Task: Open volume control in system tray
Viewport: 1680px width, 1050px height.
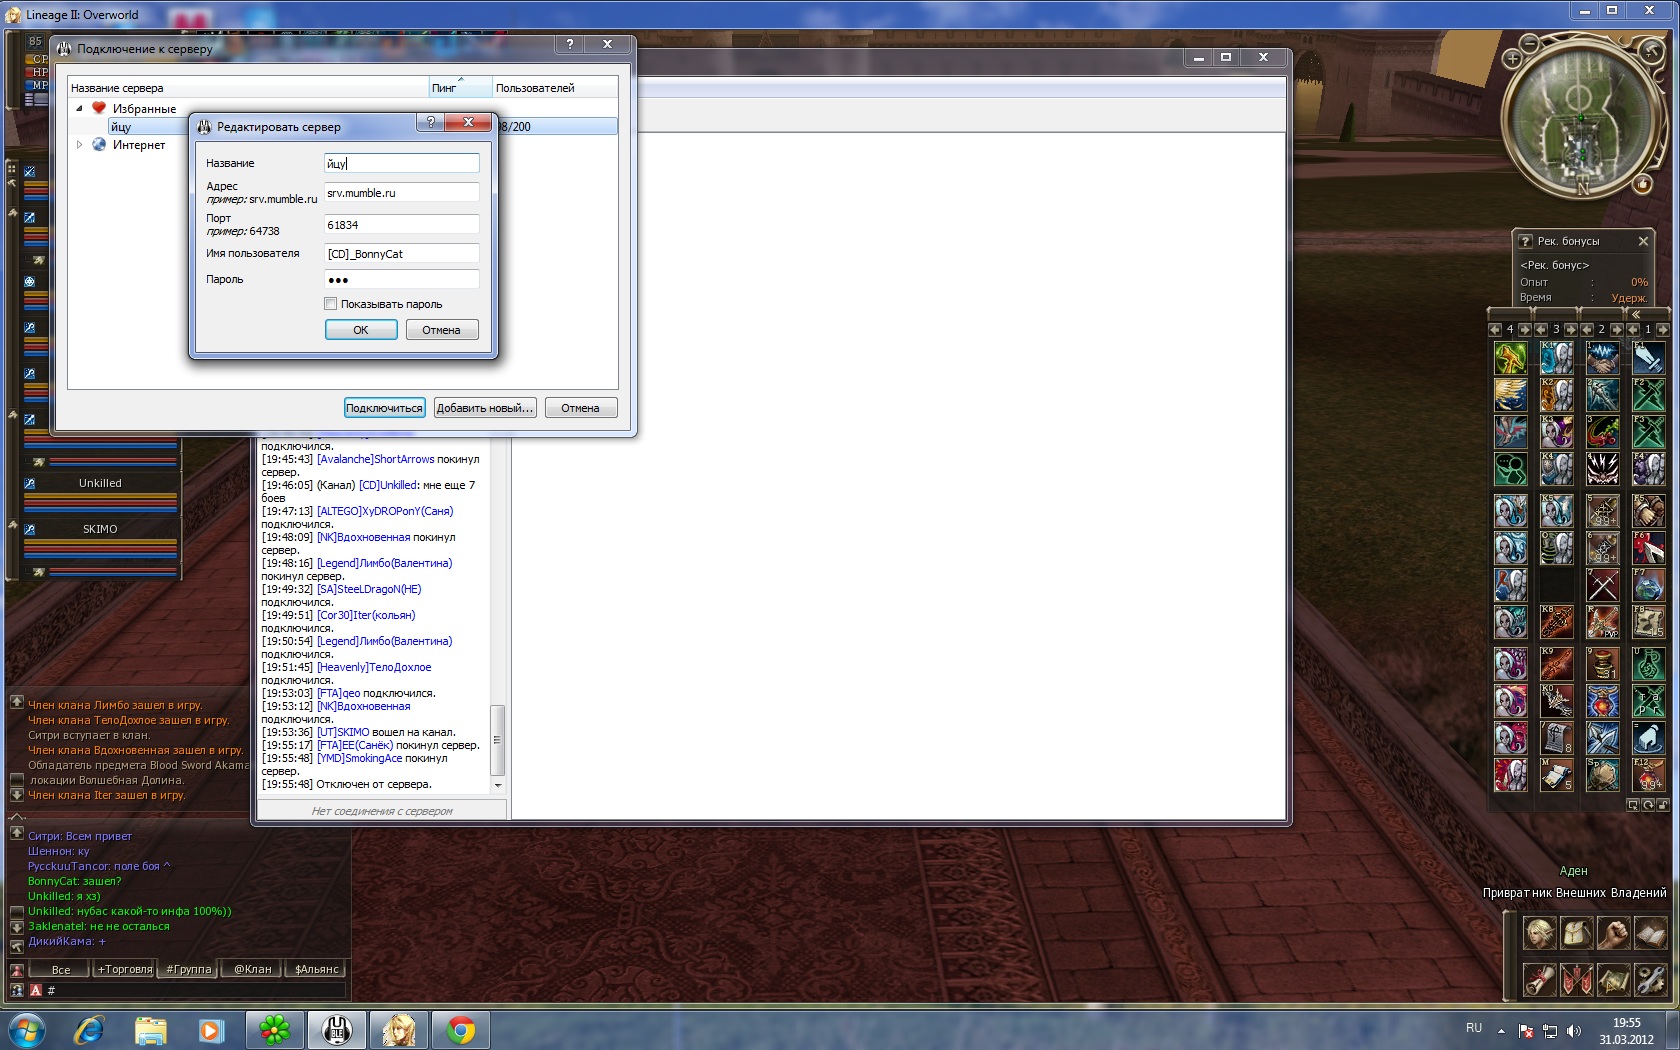Action: 1574,1030
